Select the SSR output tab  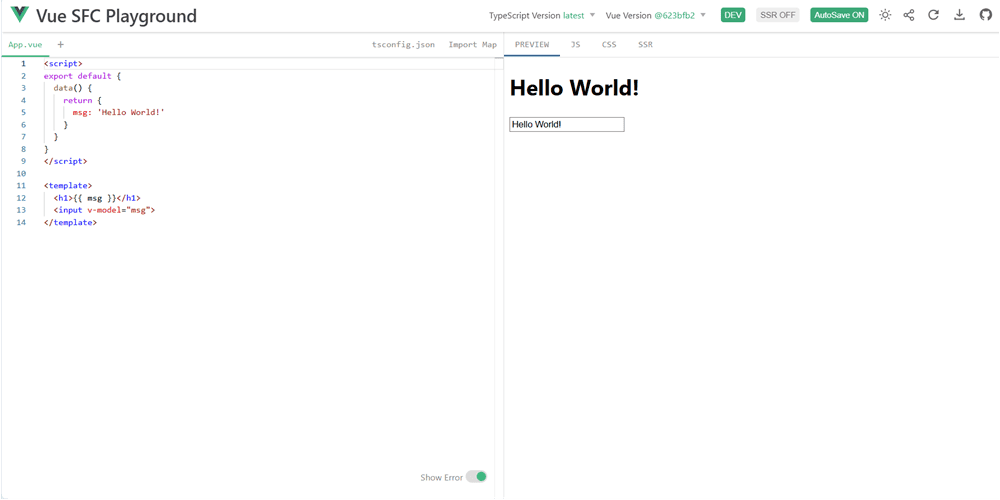pos(645,45)
